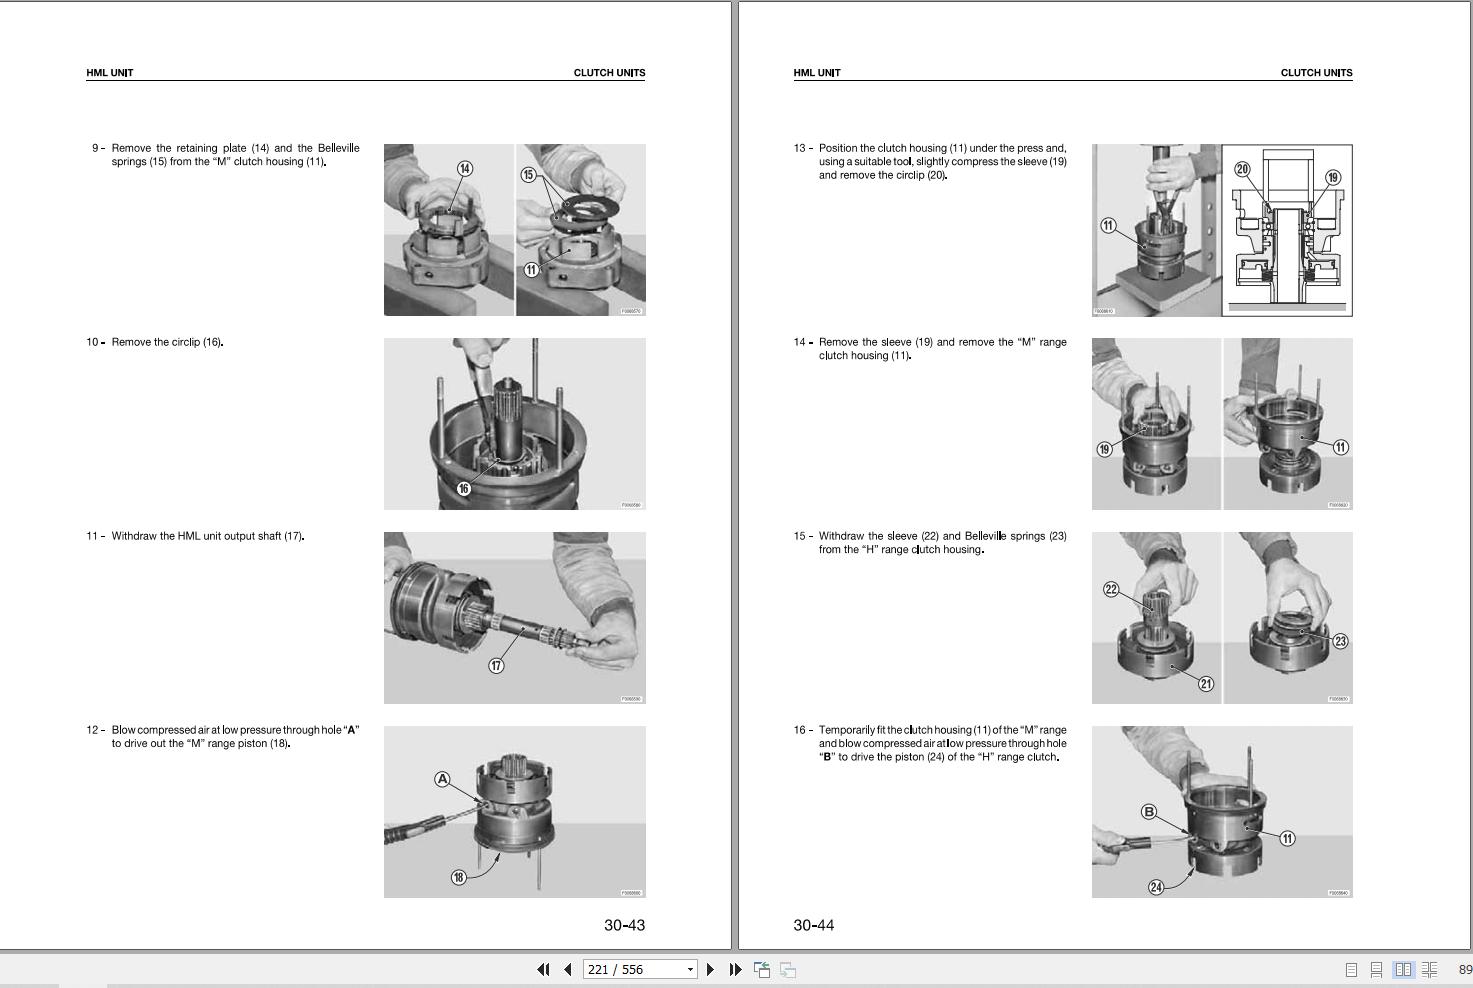This screenshot has height=988, width=1473.
Task: Click the step 14 sleeve removal photo
Action: pos(1222,424)
